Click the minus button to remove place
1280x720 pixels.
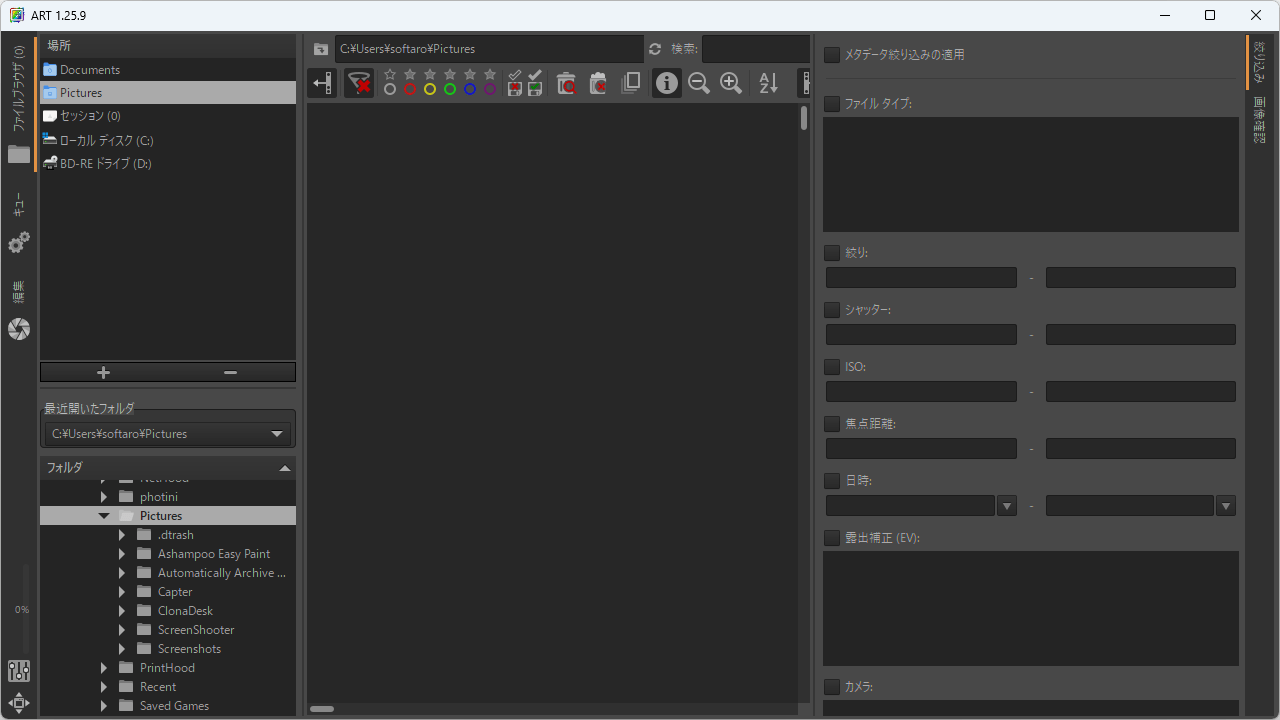[x=231, y=372]
